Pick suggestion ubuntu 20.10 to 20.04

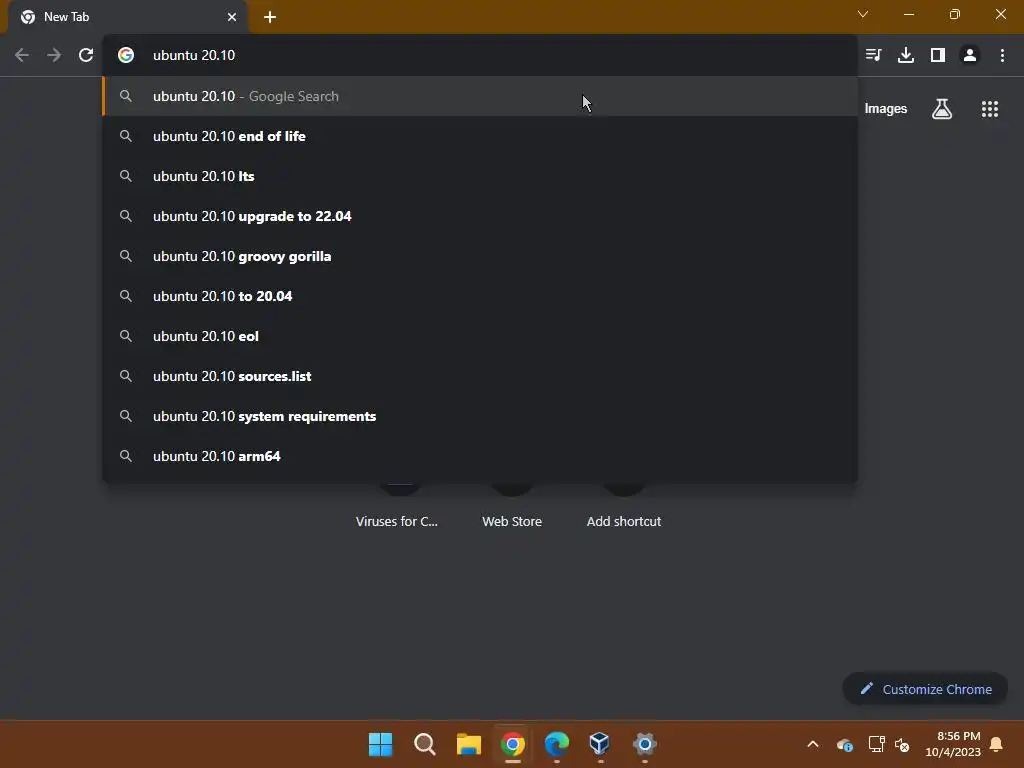click(x=480, y=296)
